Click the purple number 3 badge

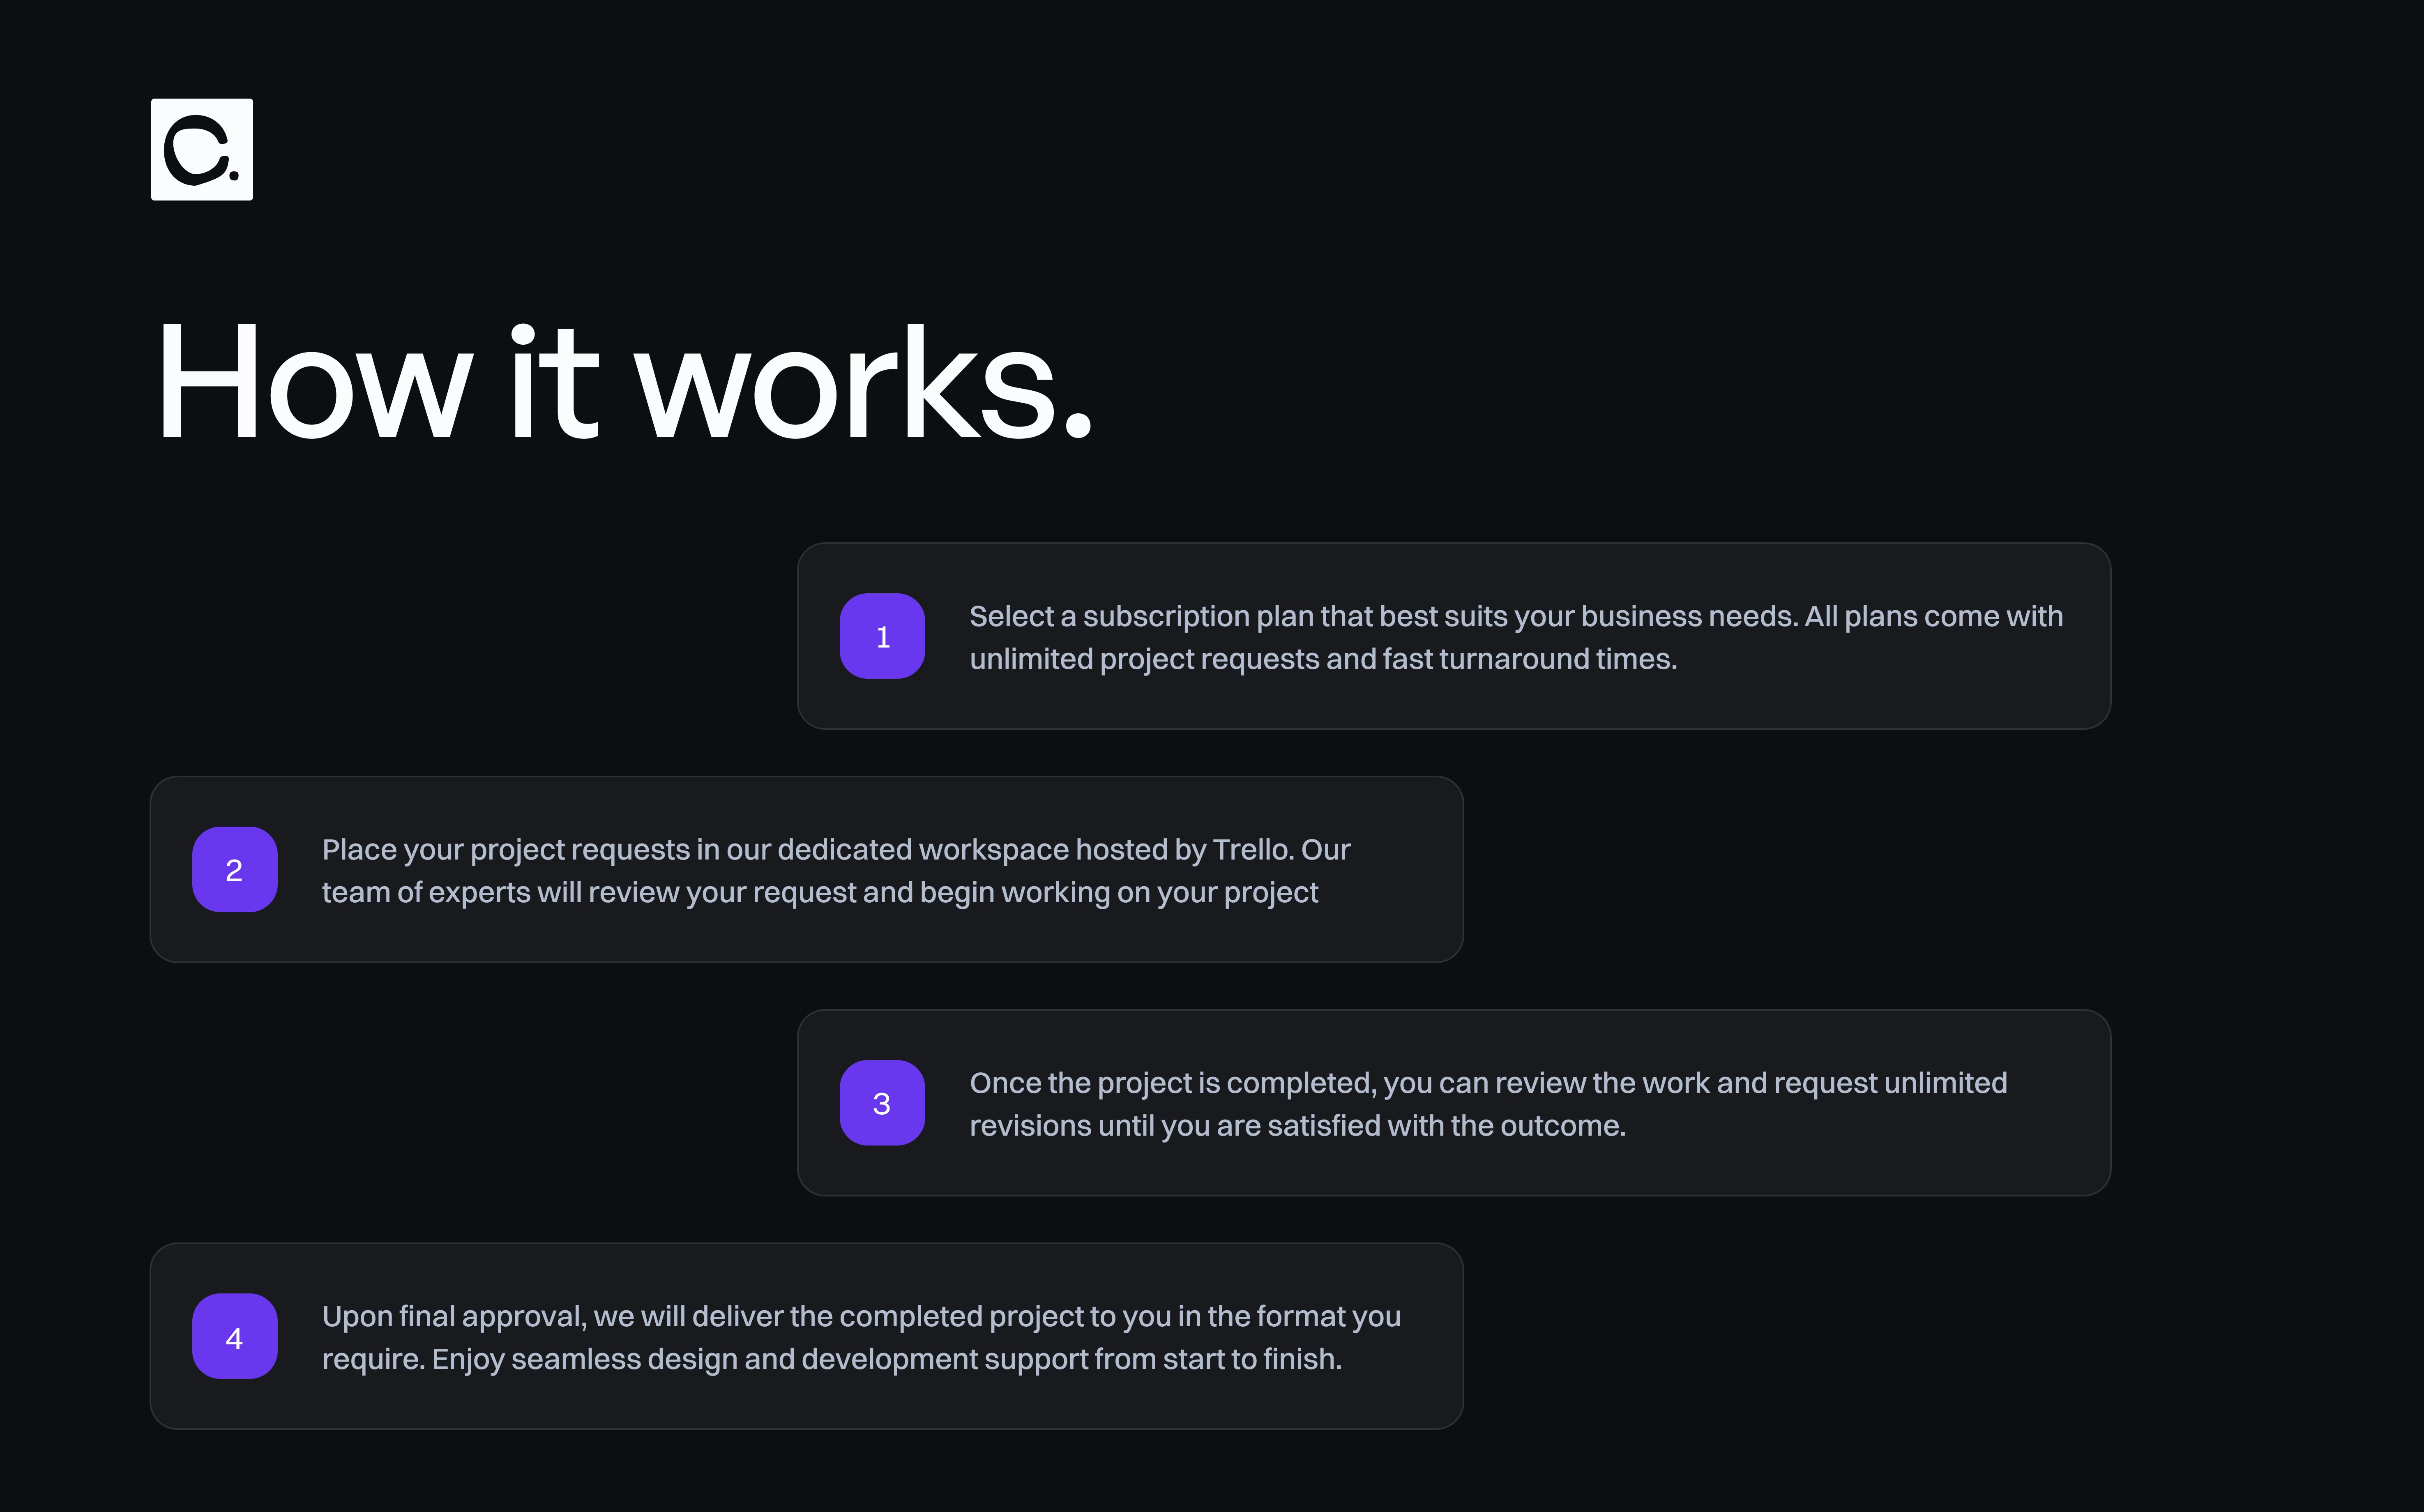[882, 1103]
